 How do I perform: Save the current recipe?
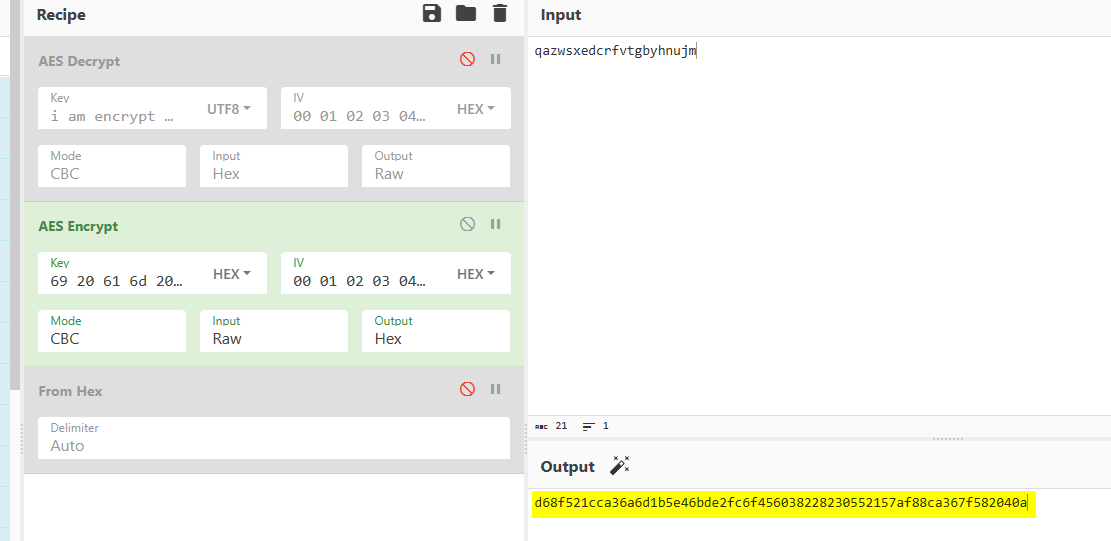point(432,13)
